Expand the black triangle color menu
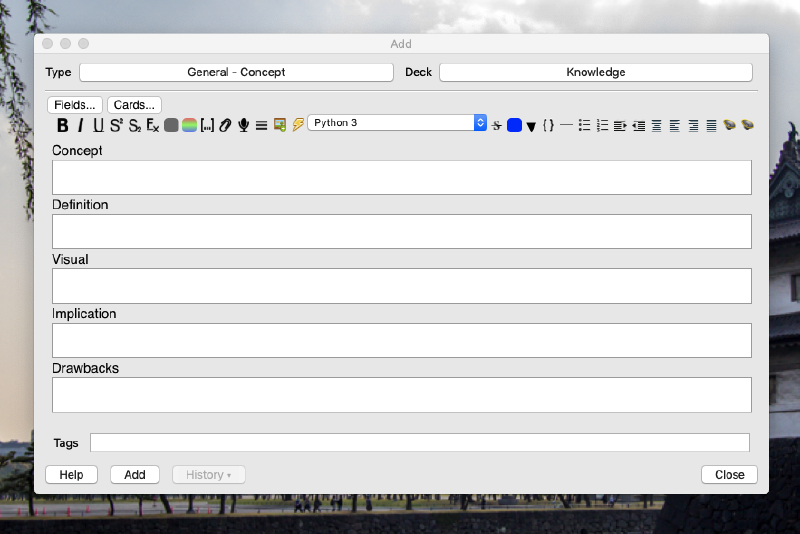The width and height of the screenshot is (800, 534). (531, 126)
